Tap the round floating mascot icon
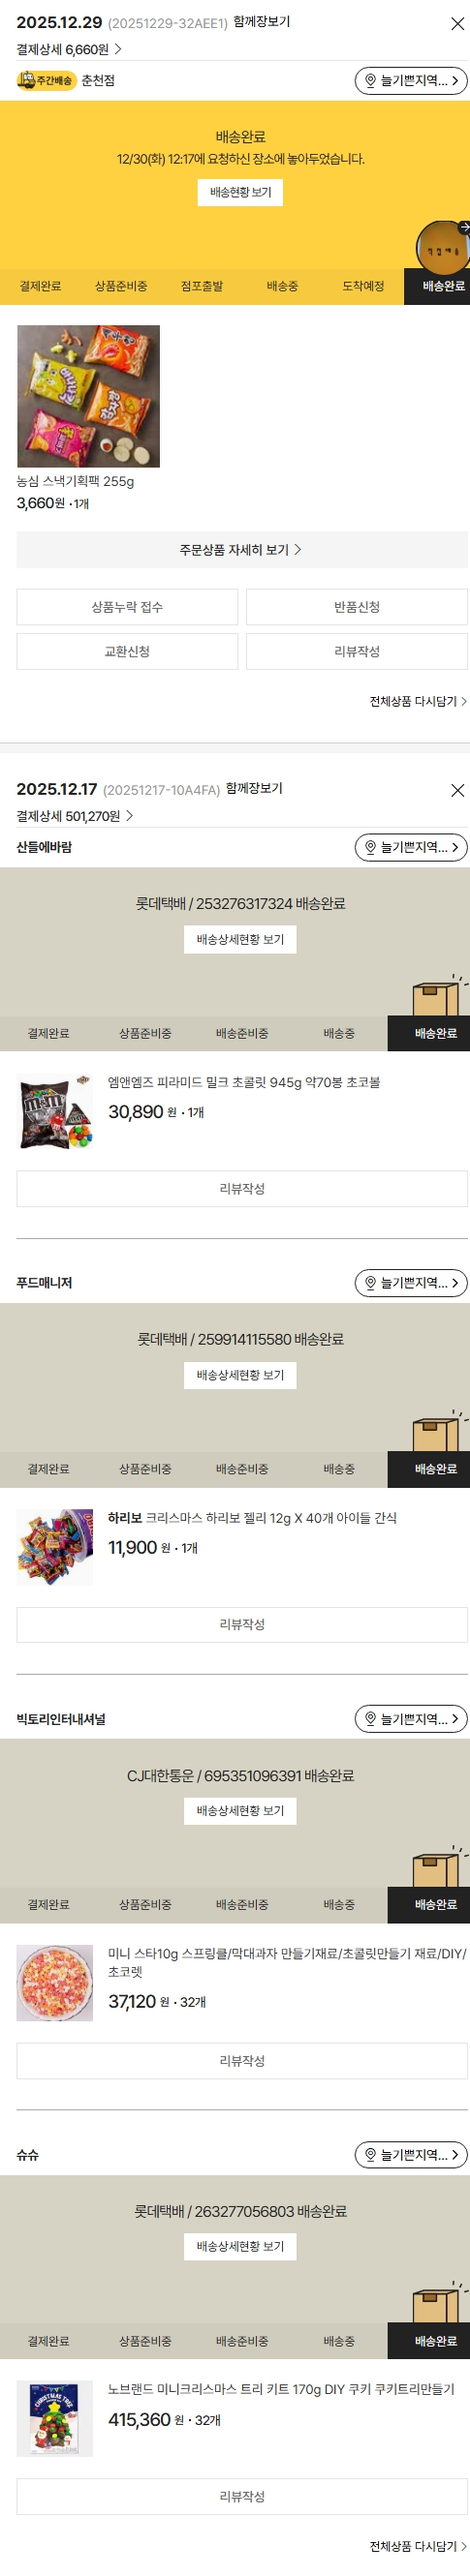Viewport: 470px width, 2576px height. pyautogui.click(x=442, y=248)
